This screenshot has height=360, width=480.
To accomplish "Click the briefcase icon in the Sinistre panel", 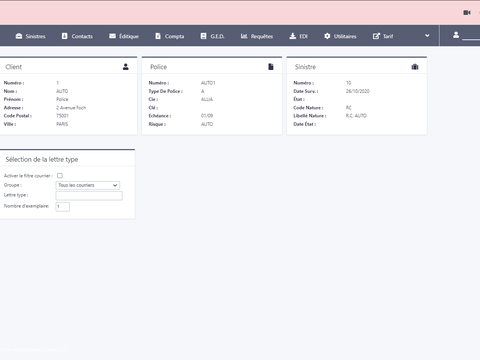I will point(415,67).
